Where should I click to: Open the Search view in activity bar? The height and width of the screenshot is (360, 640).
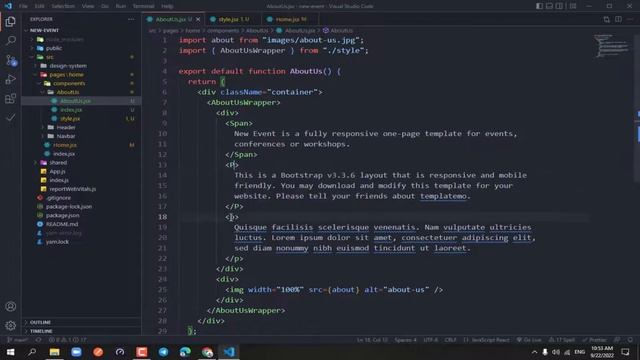(11, 40)
